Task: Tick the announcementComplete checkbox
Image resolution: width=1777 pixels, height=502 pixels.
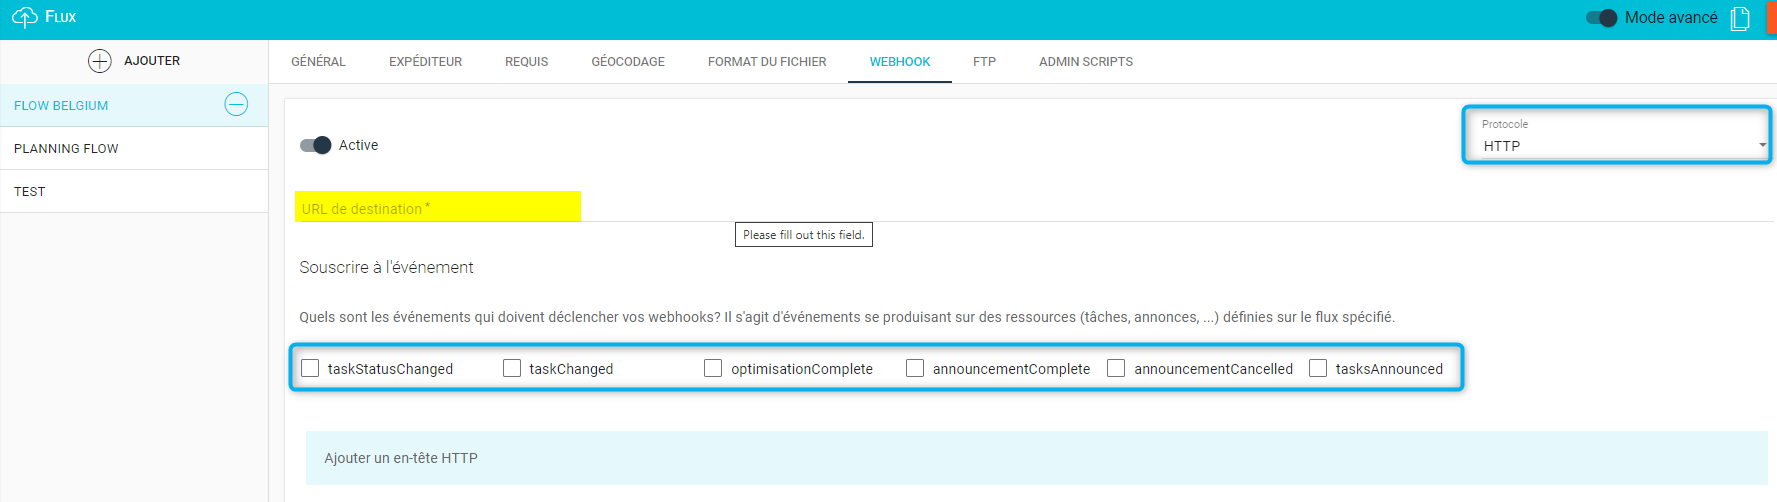Action: [x=915, y=368]
